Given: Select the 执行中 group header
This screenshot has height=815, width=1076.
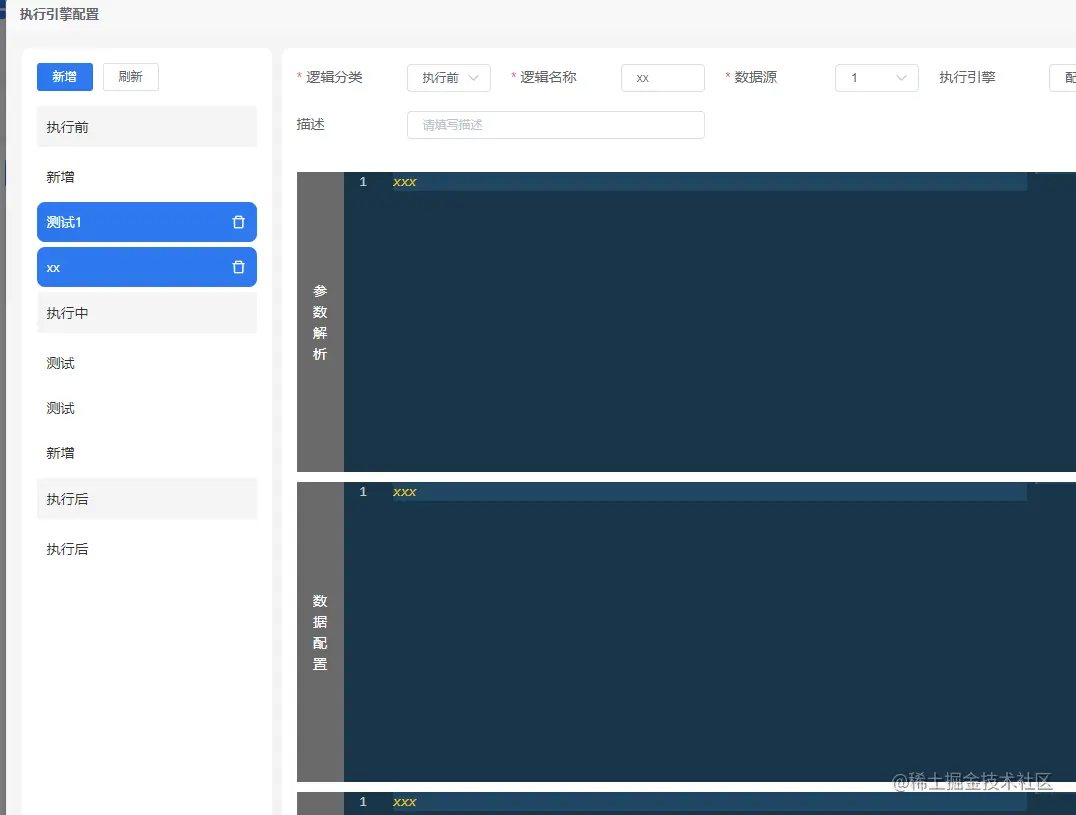Looking at the screenshot, I should (x=147, y=313).
